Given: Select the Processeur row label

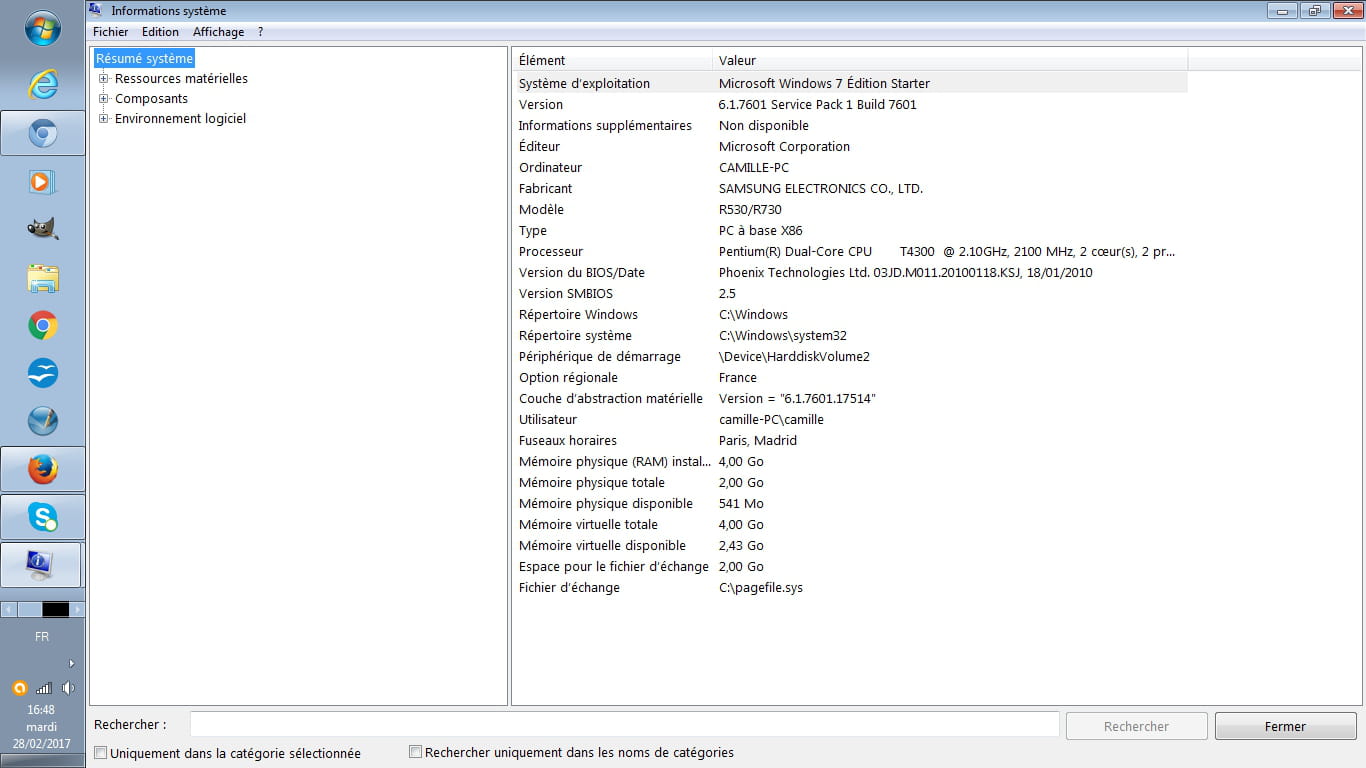Looking at the screenshot, I should click(551, 251).
